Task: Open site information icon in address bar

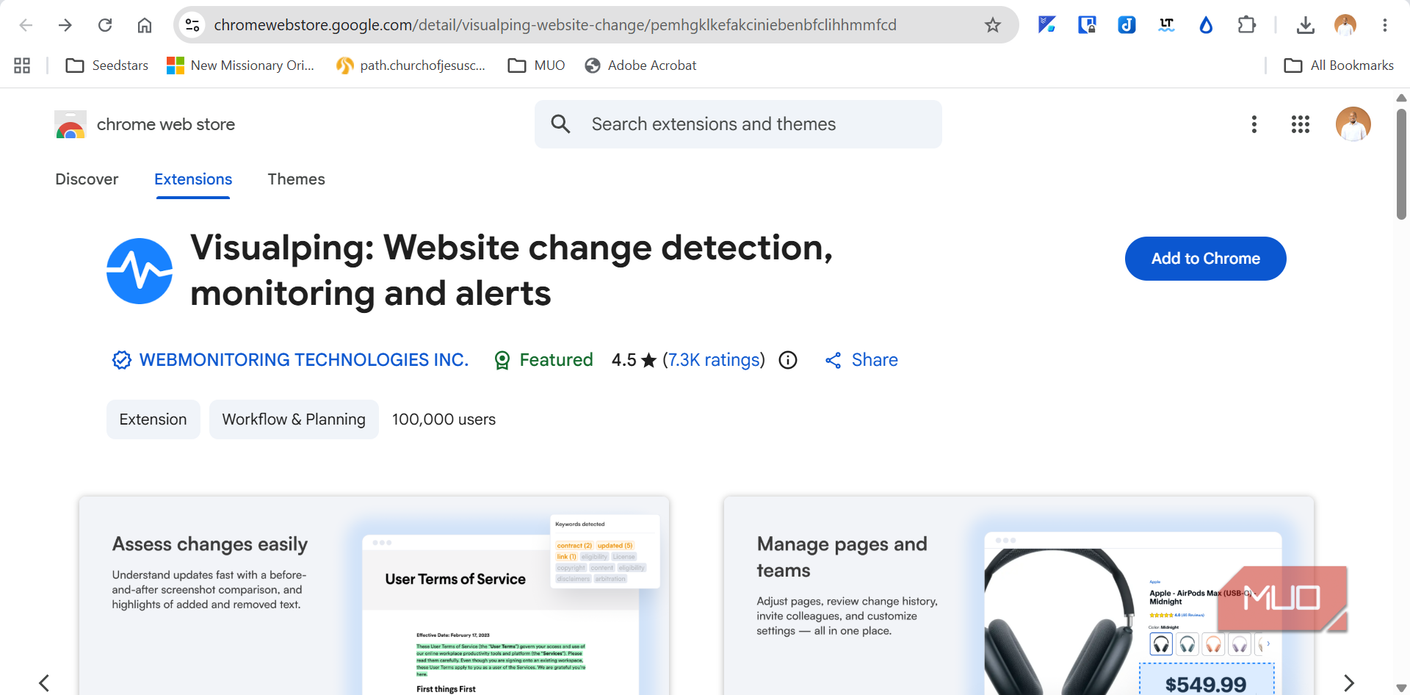Action: point(193,25)
